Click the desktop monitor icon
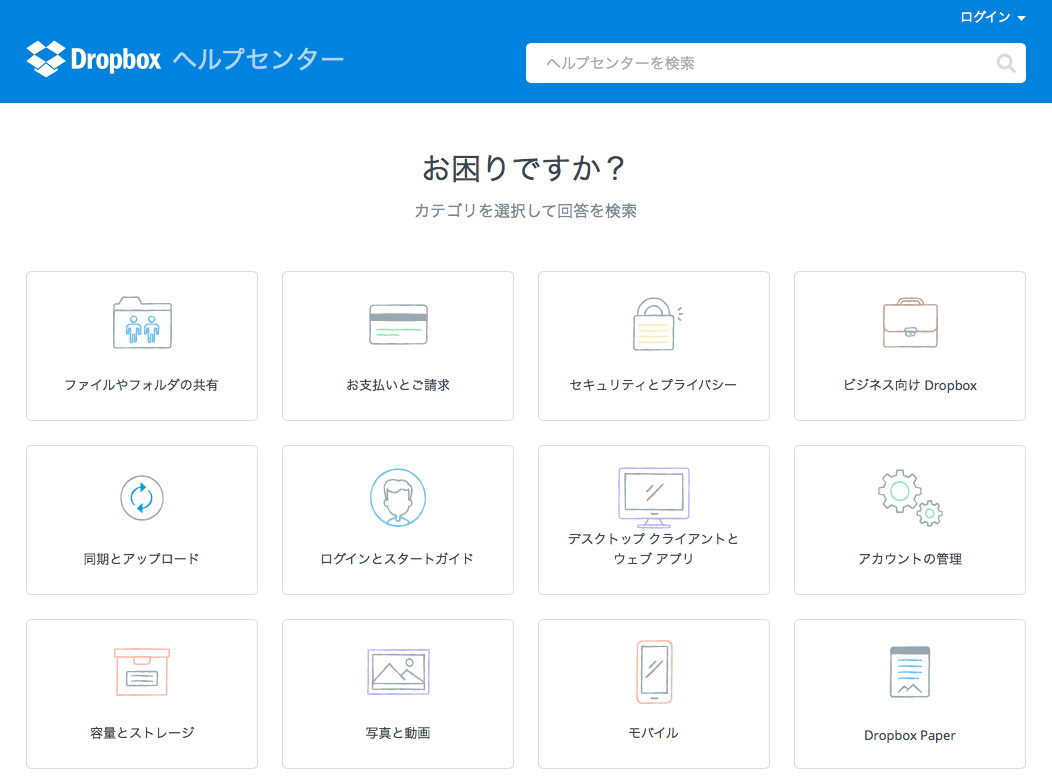The image size is (1052, 783). point(653,498)
